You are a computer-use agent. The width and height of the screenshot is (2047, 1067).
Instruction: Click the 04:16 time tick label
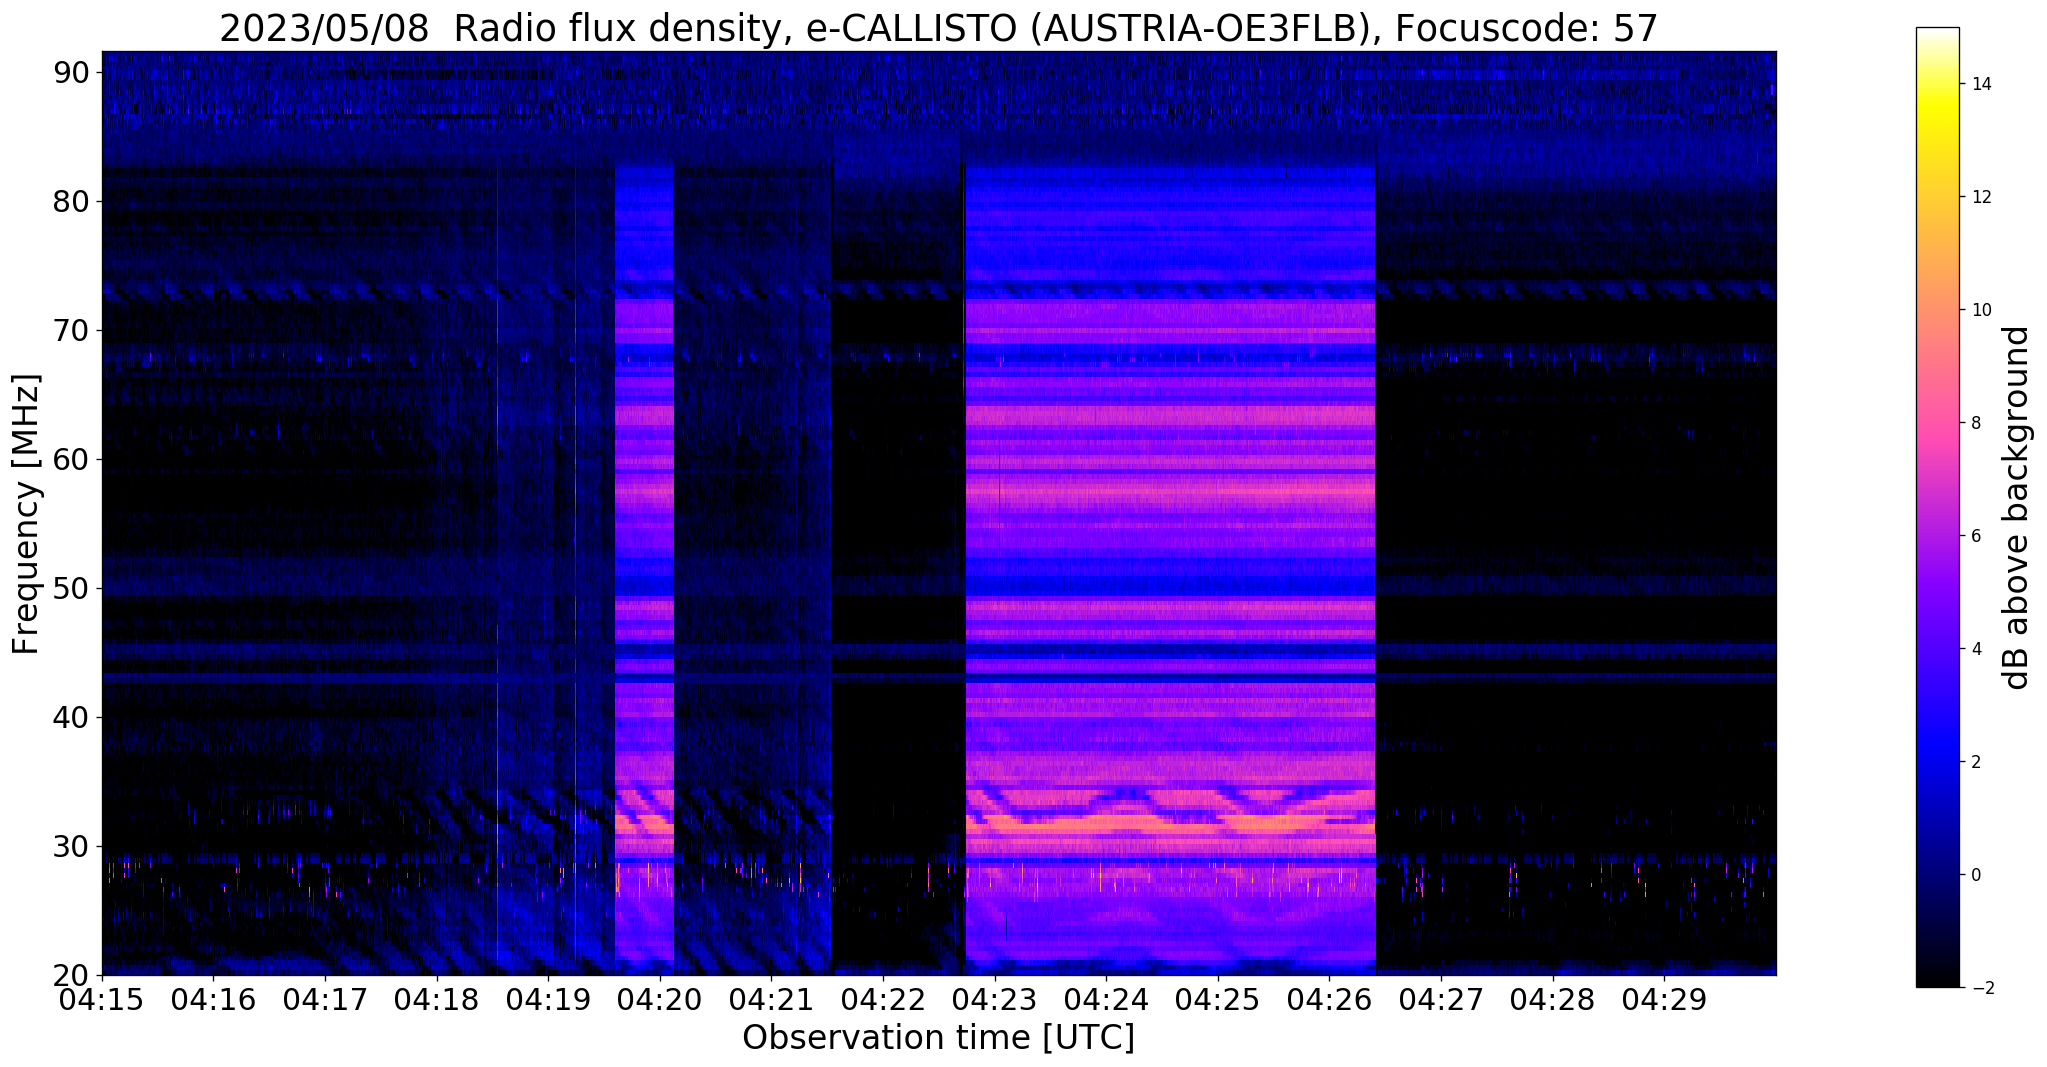pos(213,1001)
